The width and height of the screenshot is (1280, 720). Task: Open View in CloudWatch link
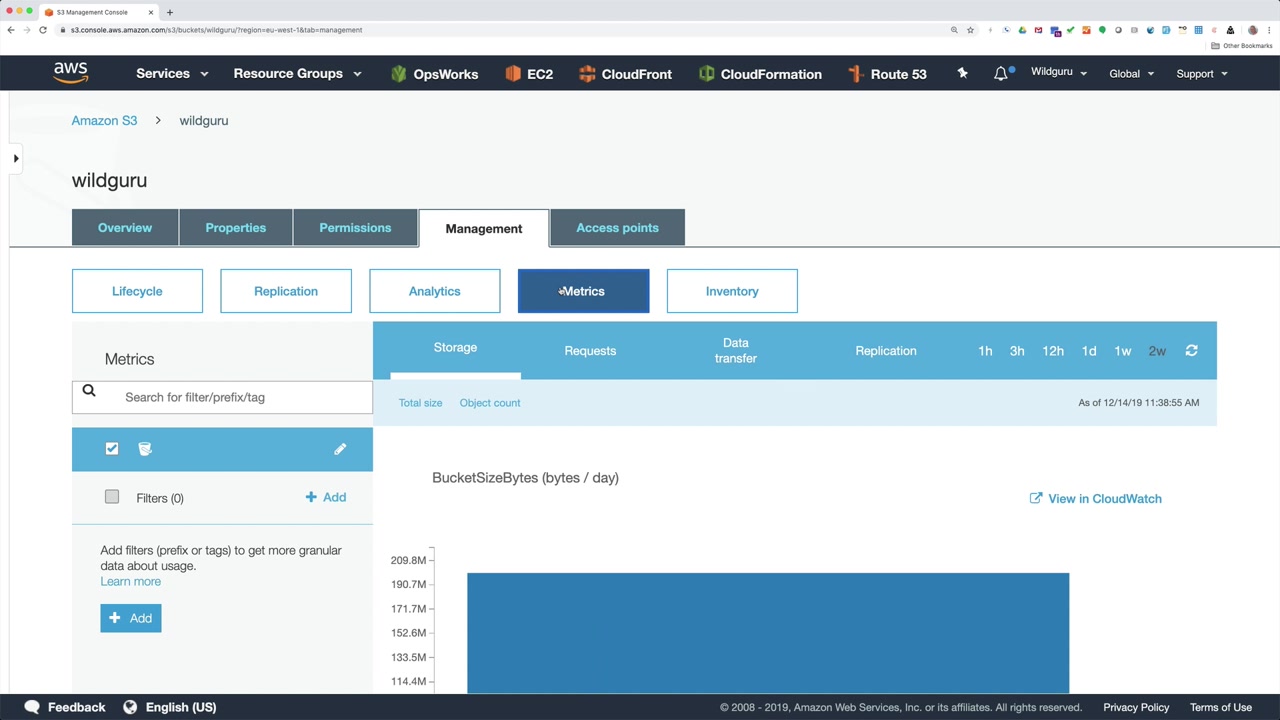point(1095,499)
